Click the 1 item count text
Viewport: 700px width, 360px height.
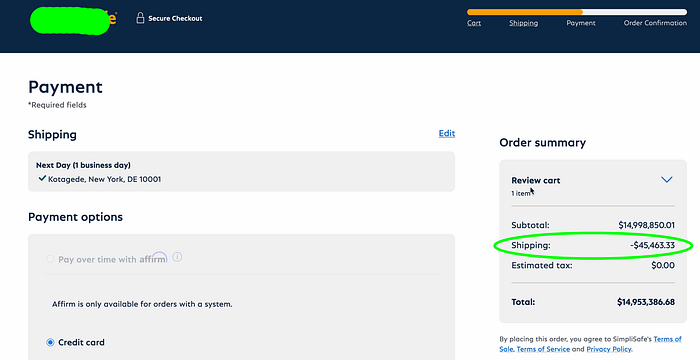(521, 193)
